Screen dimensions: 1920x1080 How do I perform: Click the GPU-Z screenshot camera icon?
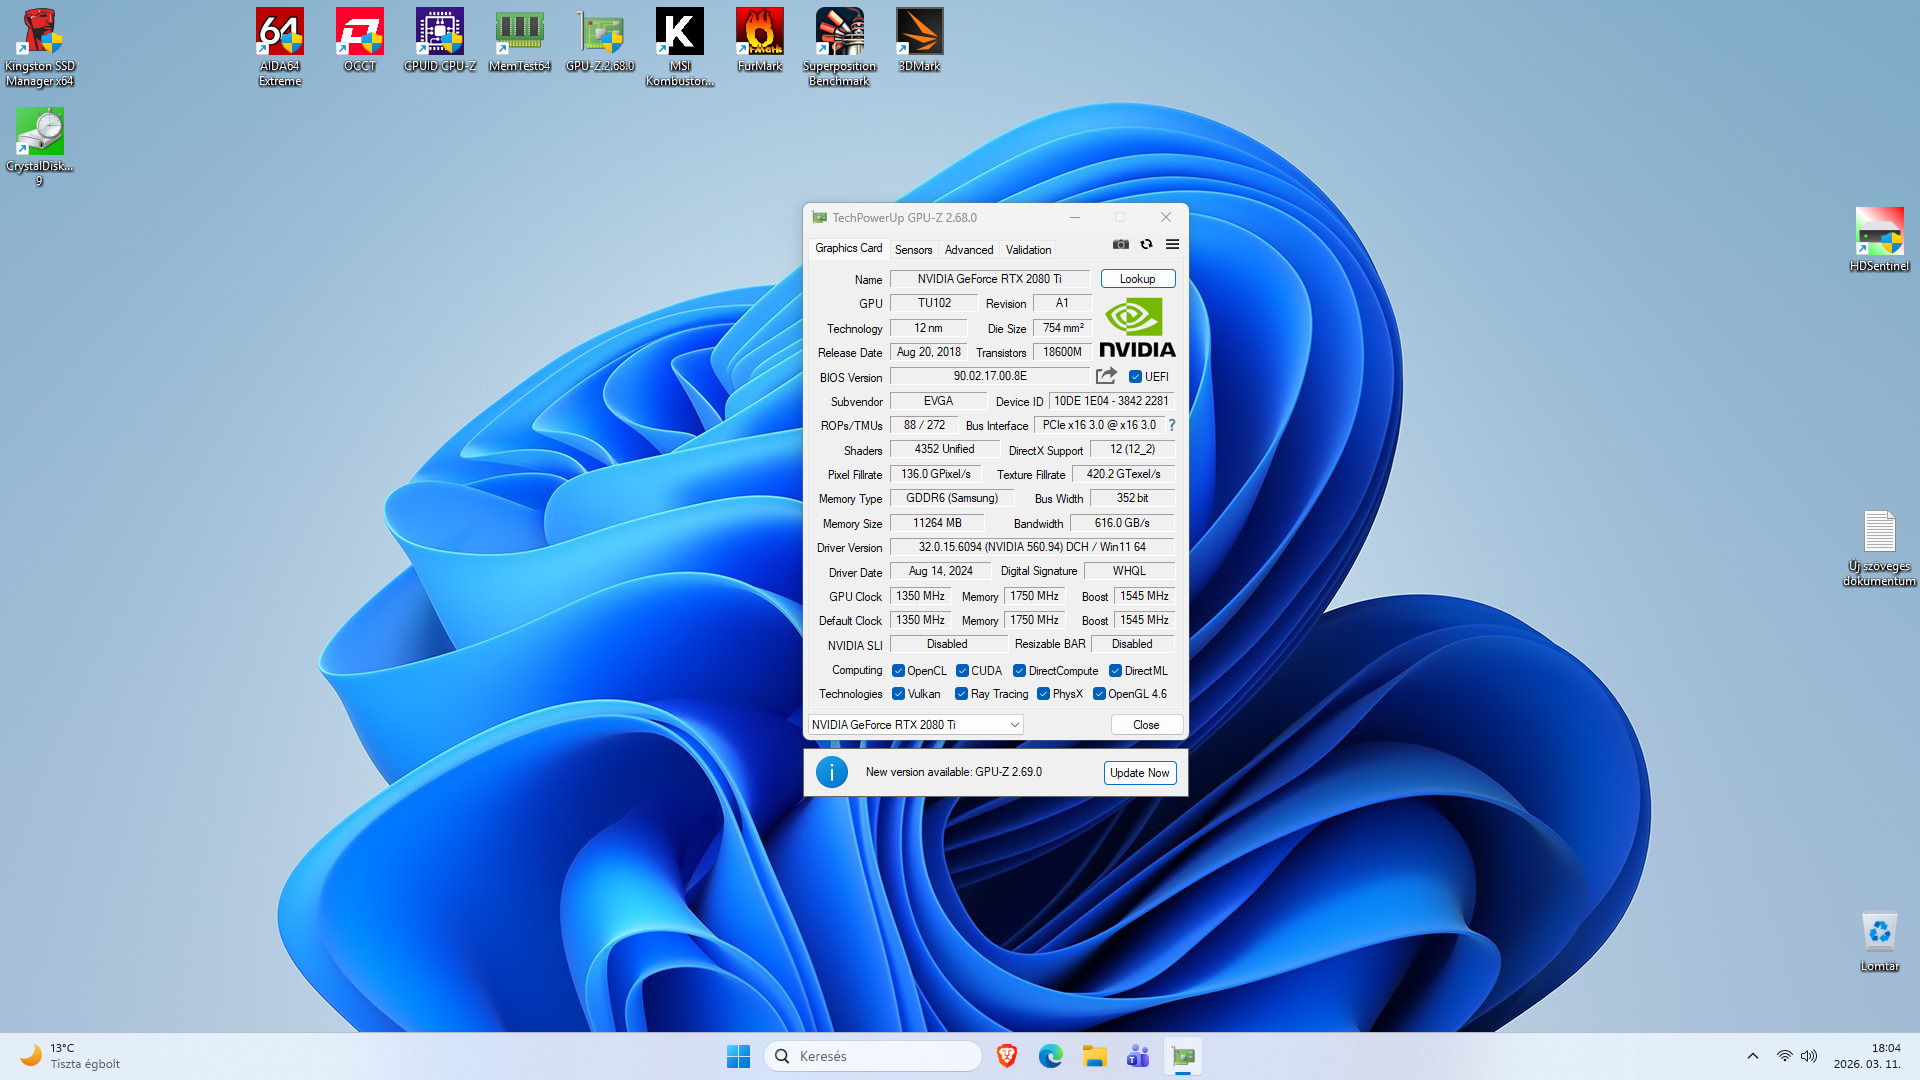[x=1121, y=244]
